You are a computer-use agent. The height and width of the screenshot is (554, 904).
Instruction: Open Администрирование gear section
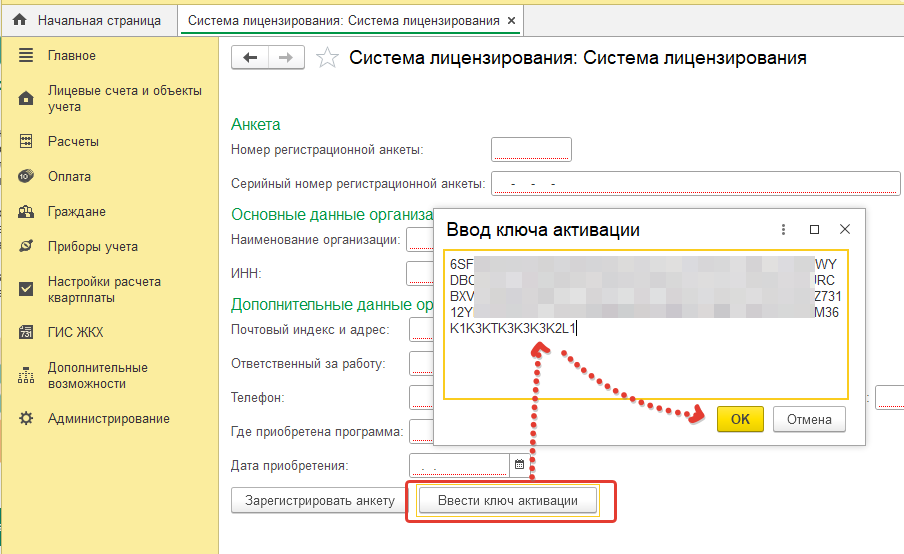108,419
